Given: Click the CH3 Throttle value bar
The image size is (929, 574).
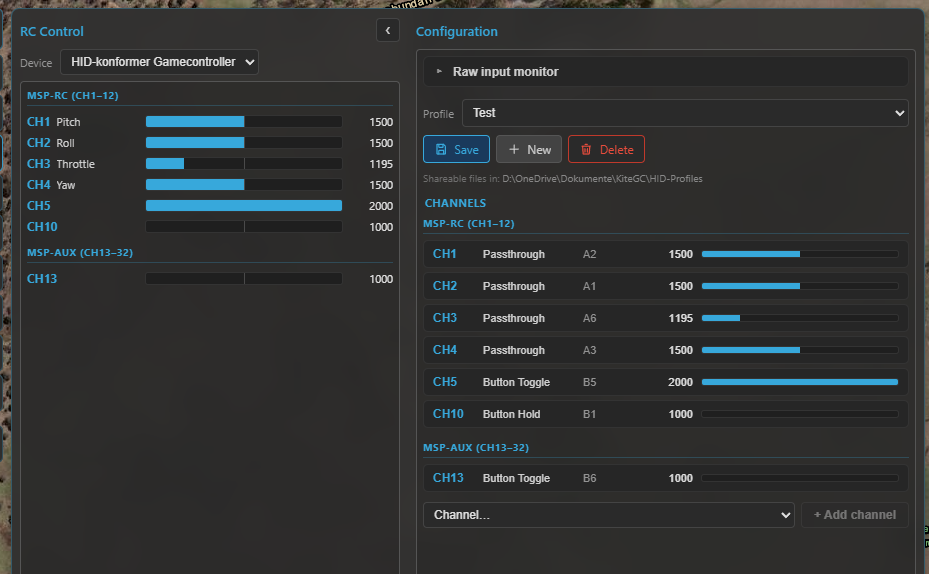Looking at the screenshot, I should click(244, 163).
